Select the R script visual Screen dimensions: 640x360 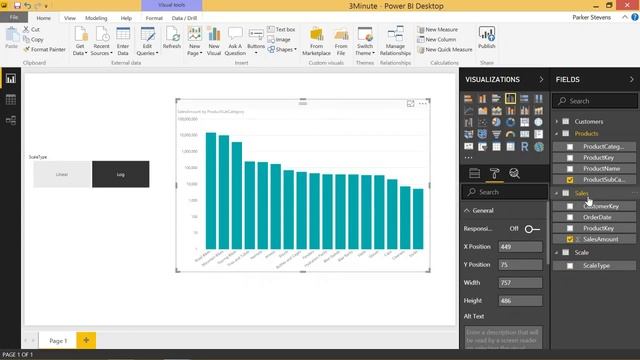point(524,147)
